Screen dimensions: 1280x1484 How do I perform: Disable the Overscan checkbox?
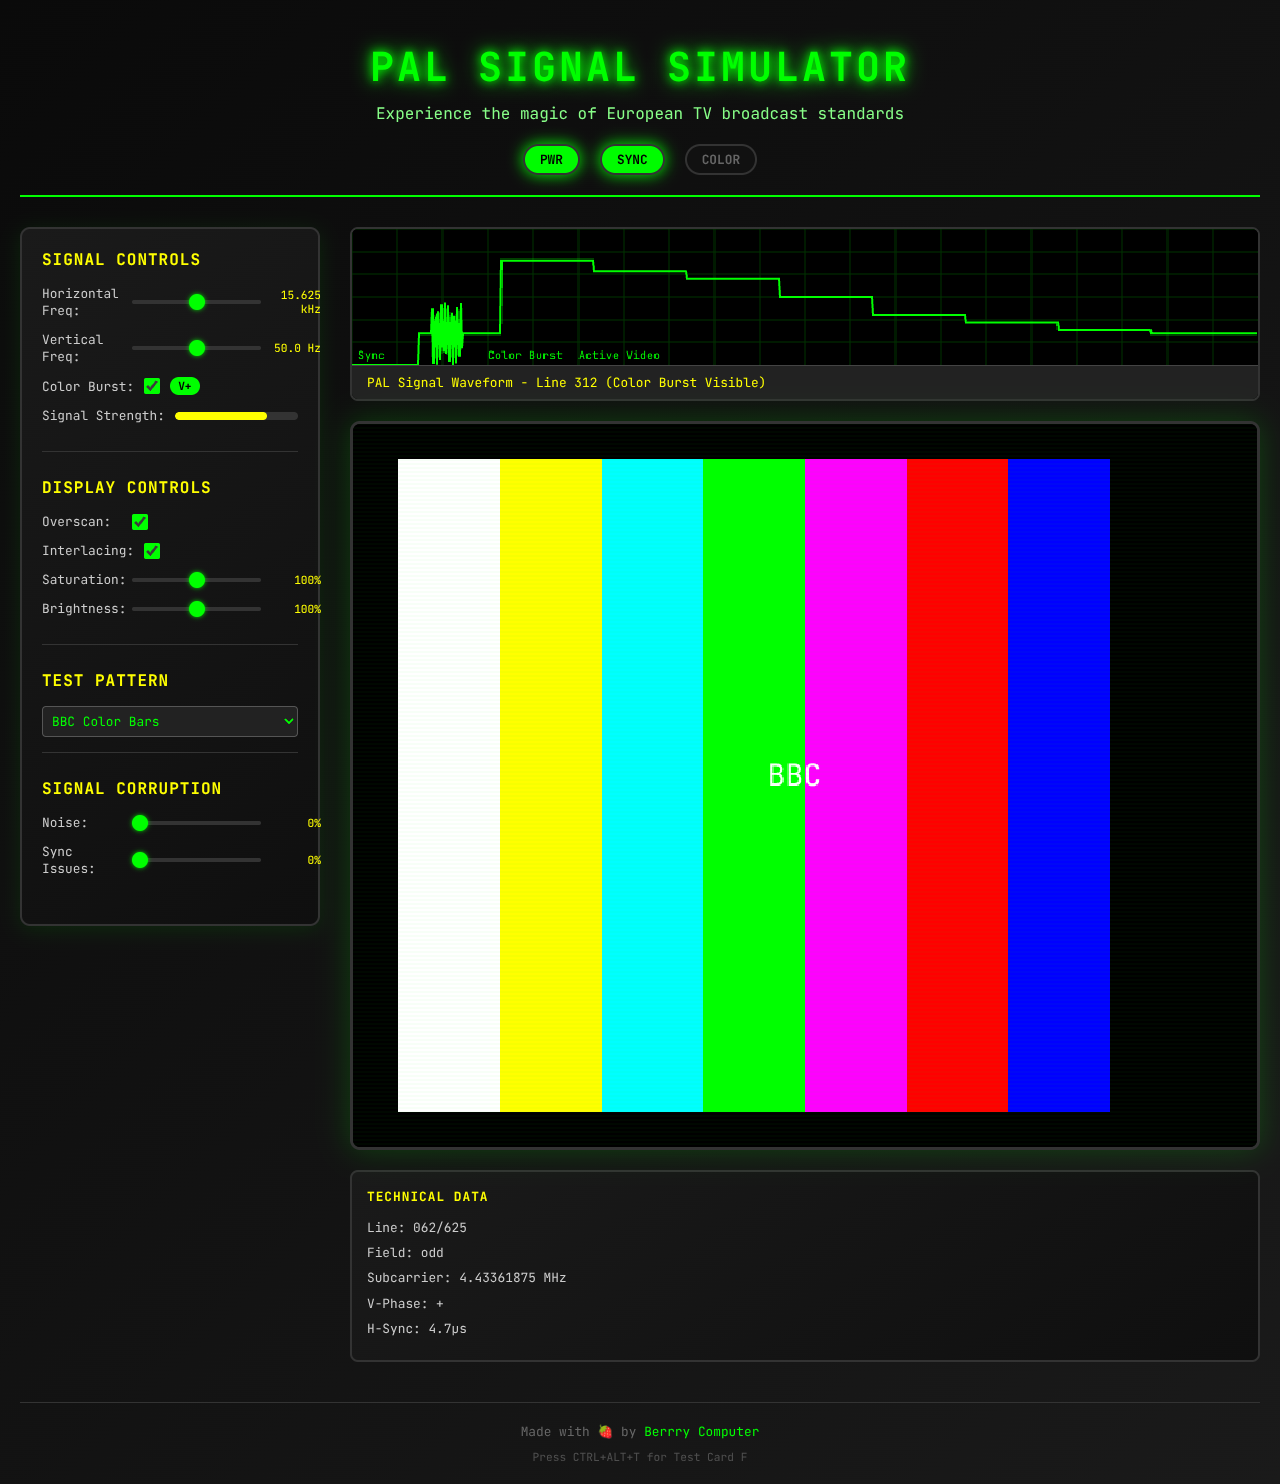139,521
